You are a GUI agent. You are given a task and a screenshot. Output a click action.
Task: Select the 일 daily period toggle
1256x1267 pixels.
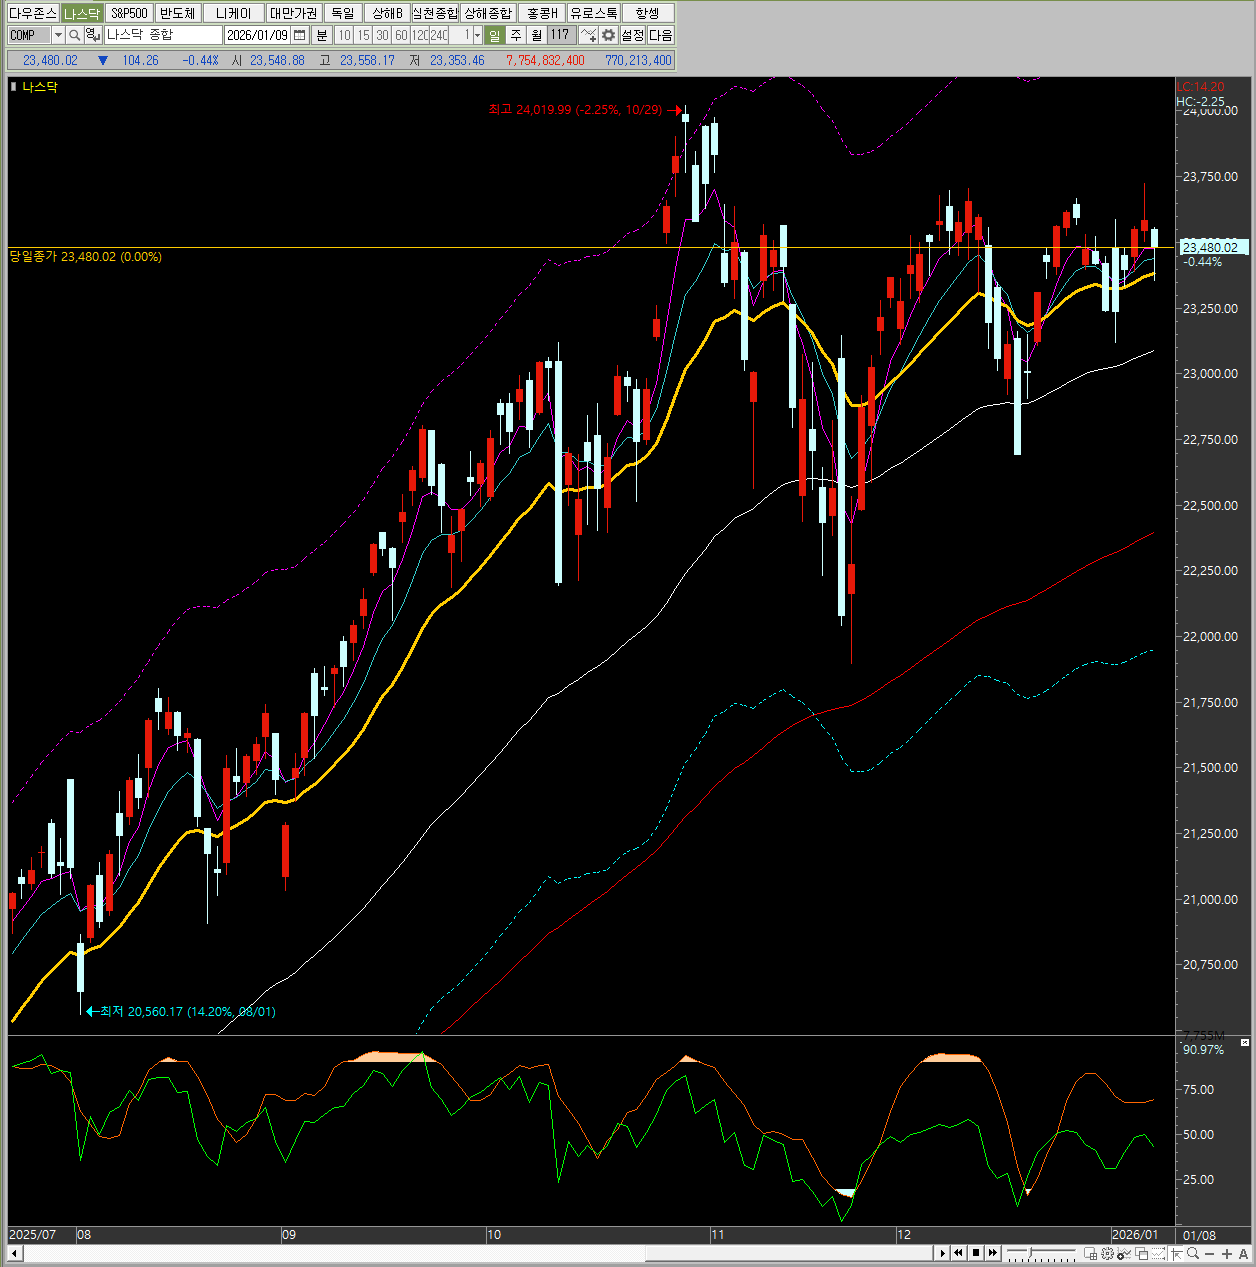click(x=495, y=35)
